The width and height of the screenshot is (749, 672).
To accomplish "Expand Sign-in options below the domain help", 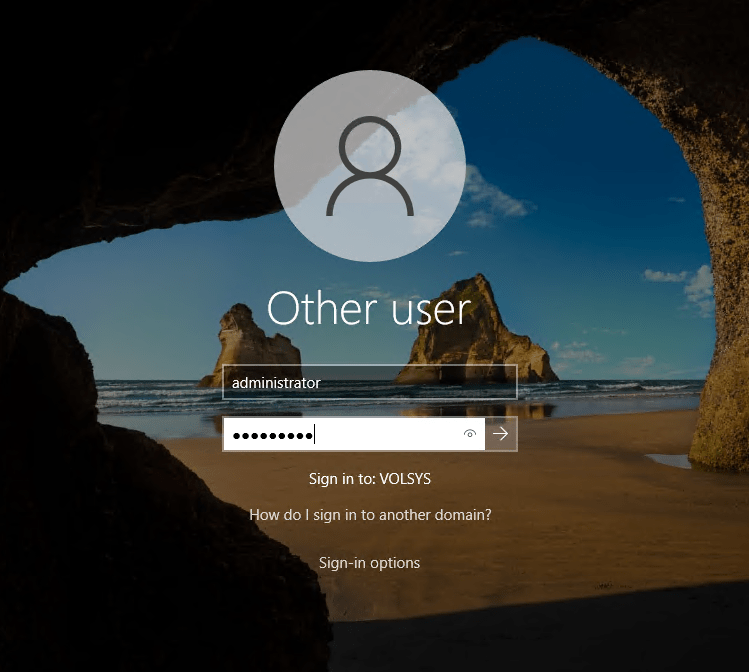I will [x=369, y=563].
